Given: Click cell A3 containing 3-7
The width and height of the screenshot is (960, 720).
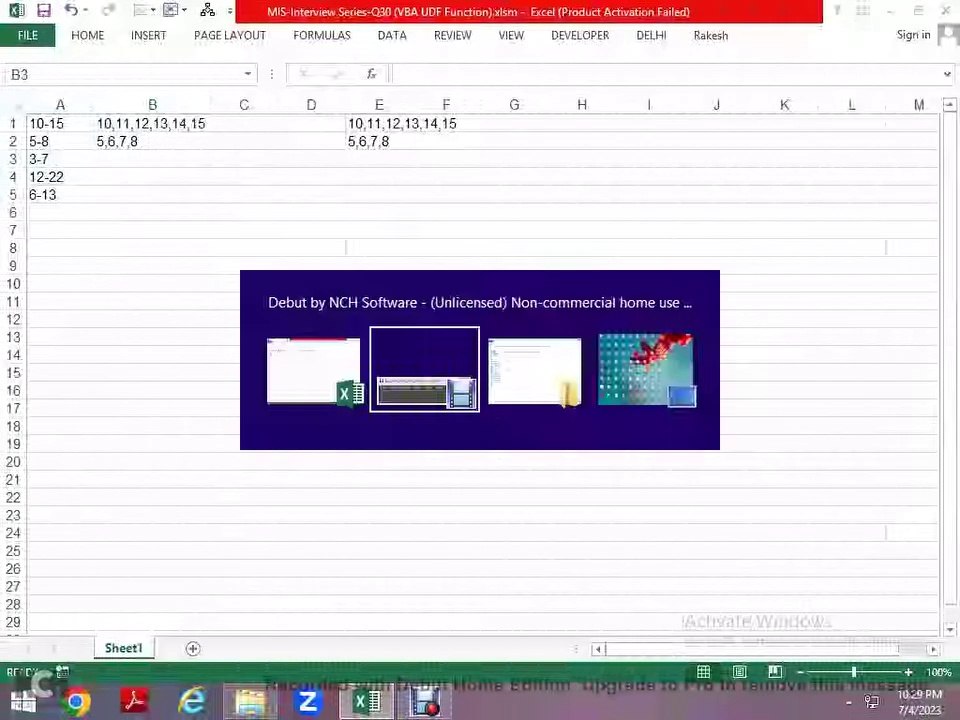Looking at the screenshot, I should pyautogui.click(x=60, y=159).
